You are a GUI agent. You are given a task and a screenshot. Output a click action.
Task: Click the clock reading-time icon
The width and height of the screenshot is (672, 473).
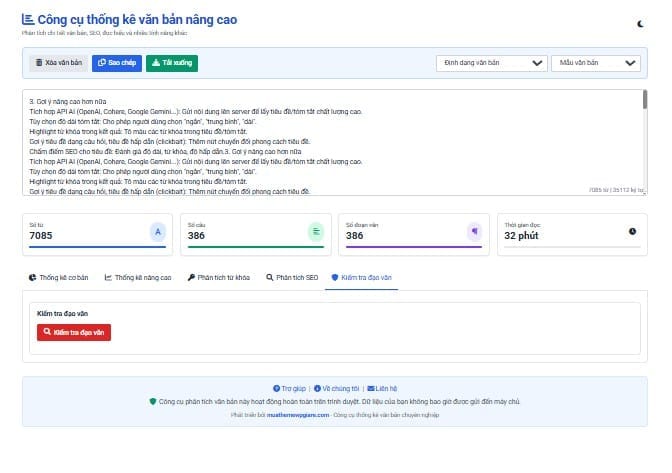coord(631,231)
